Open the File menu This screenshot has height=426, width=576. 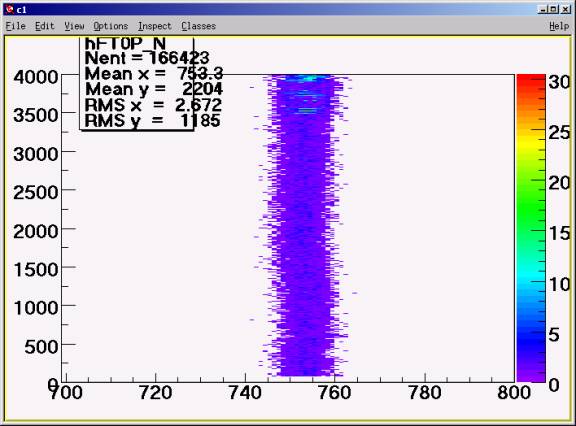pyautogui.click(x=15, y=26)
